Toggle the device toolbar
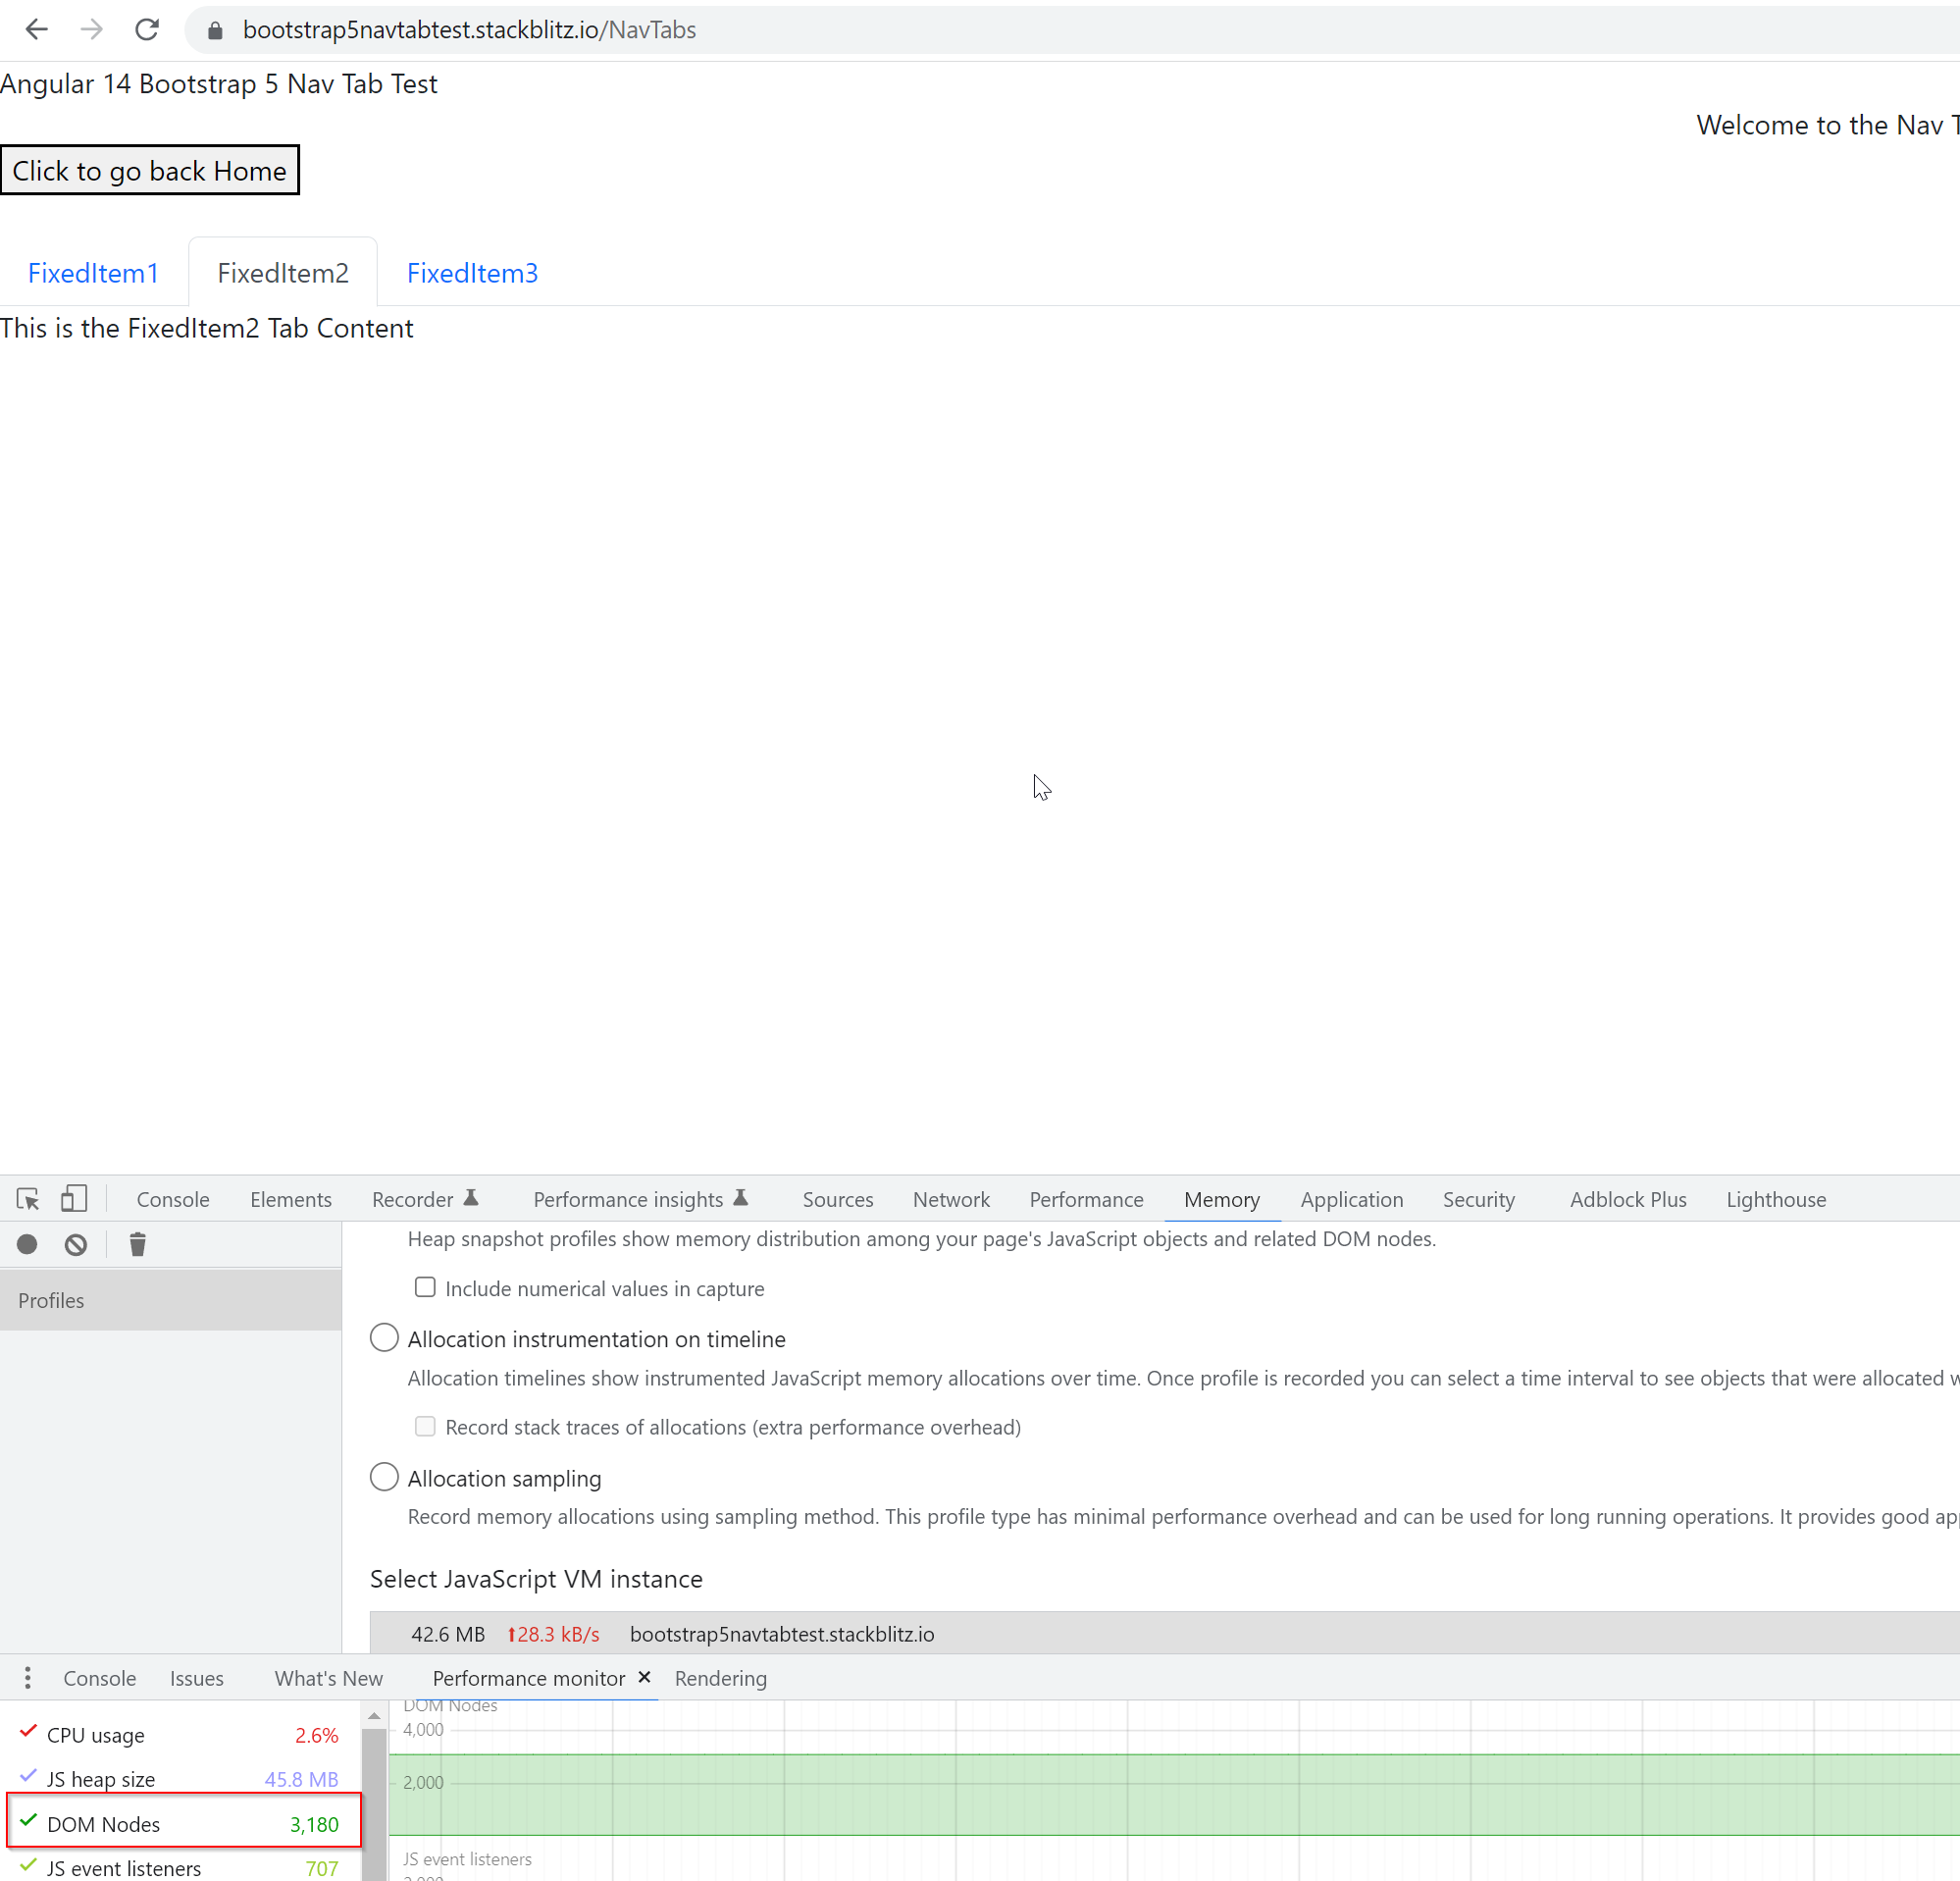The image size is (1960, 1881). click(x=73, y=1198)
